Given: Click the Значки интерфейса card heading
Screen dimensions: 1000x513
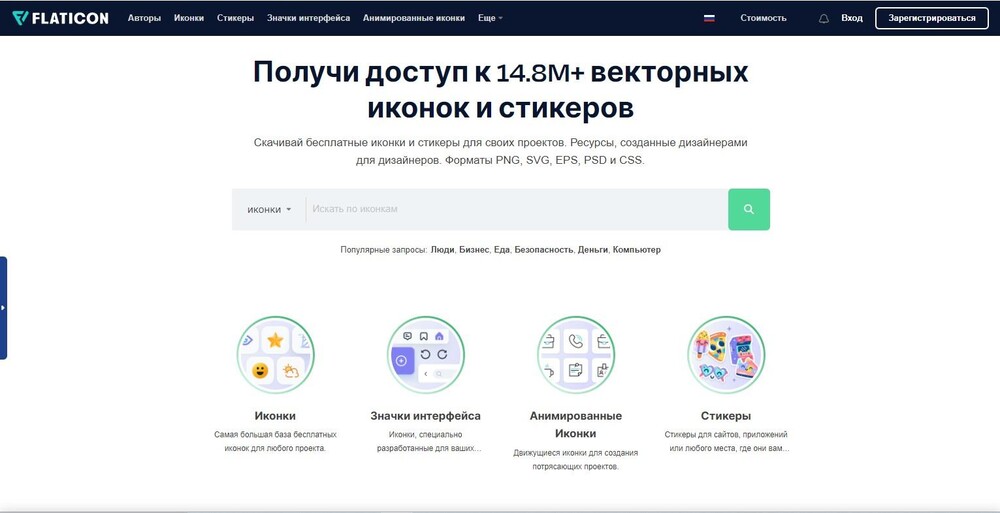Looking at the screenshot, I should pyautogui.click(x=425, y=416).
